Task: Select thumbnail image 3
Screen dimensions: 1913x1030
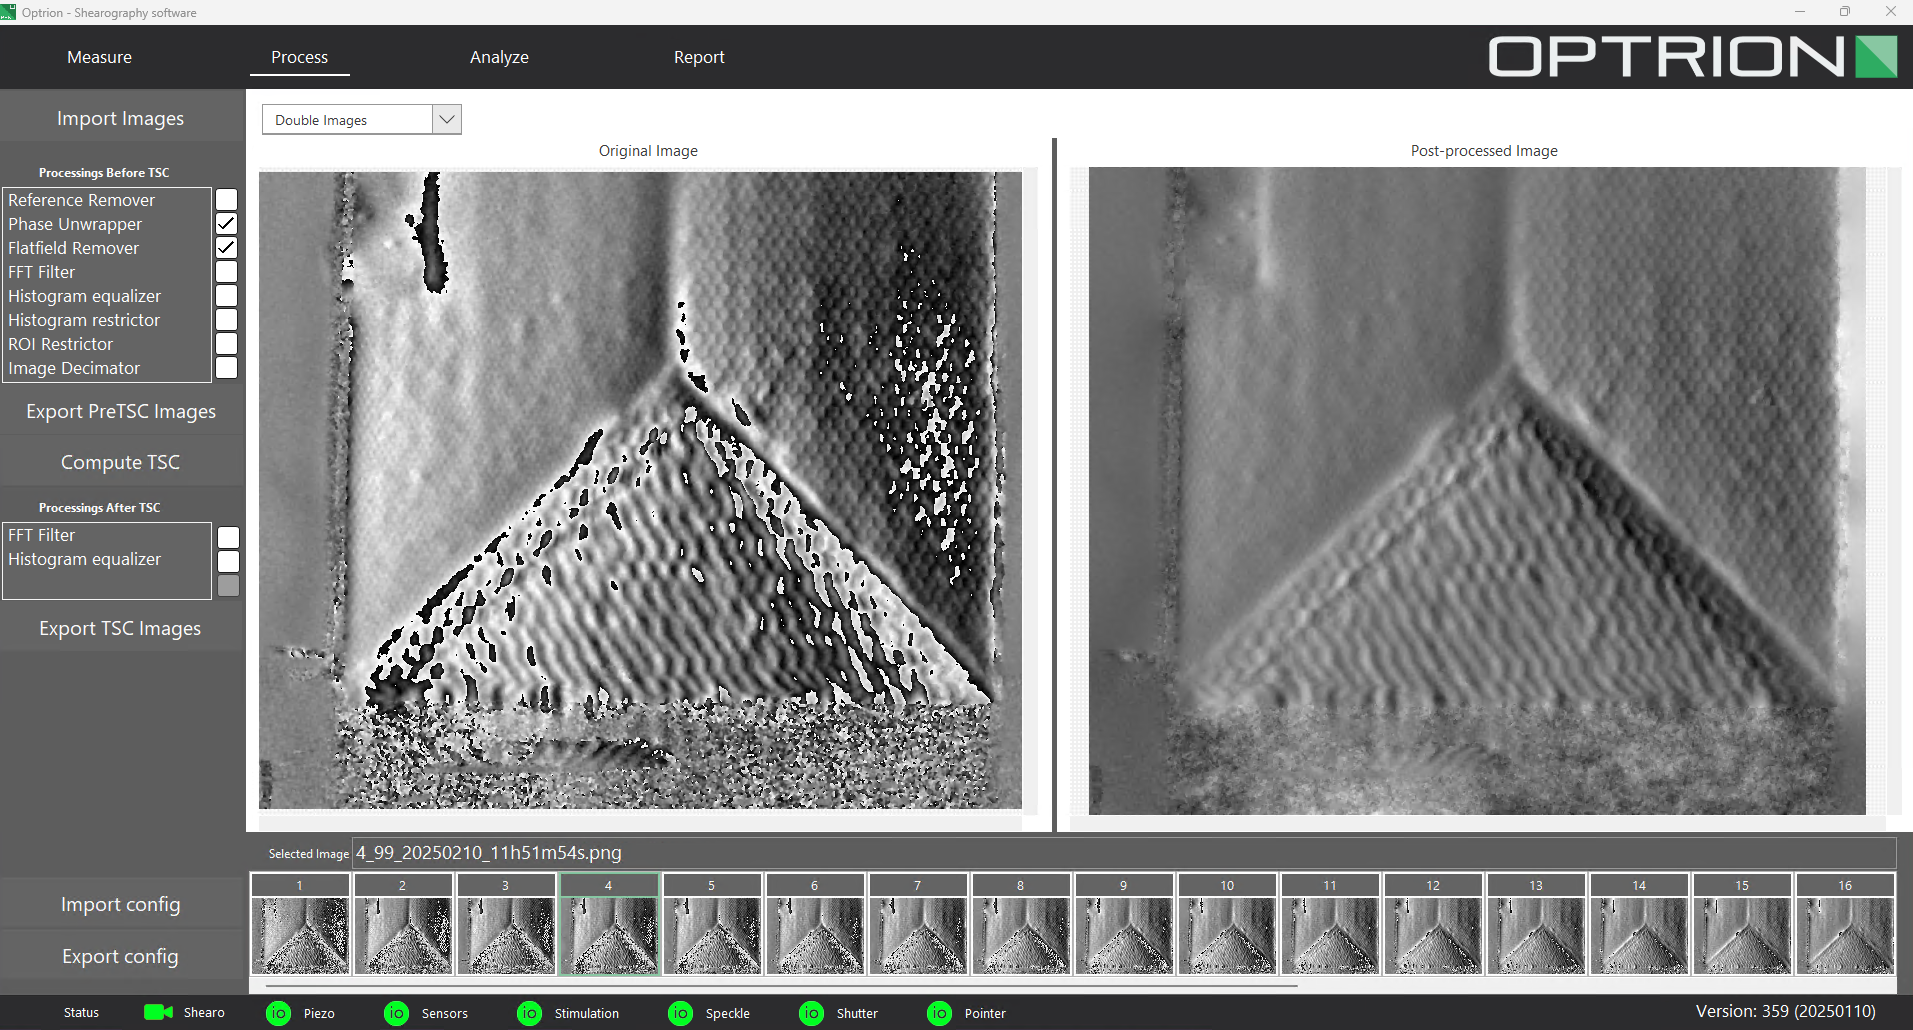Action: (506, 924)
